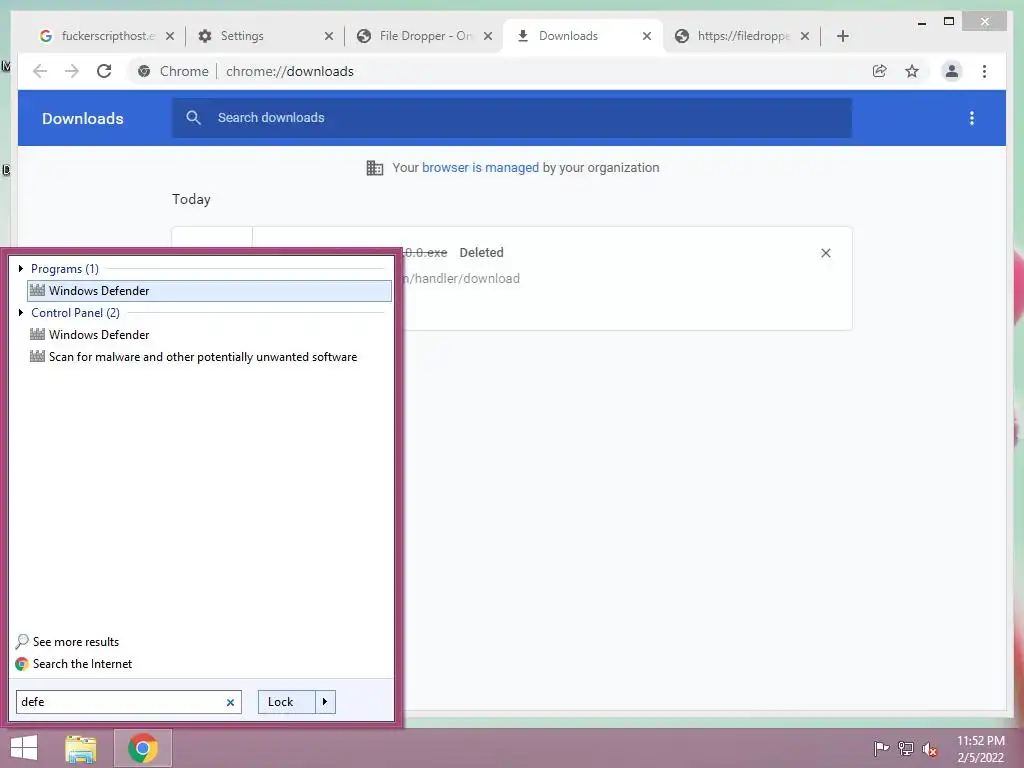Open the Chrome profile icon

[952, 71]
